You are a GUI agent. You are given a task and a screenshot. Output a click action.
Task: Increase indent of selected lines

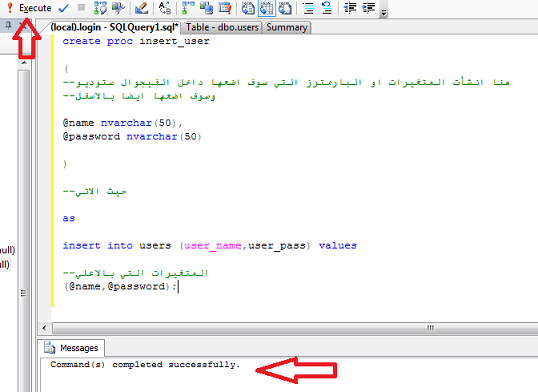tap(369, 8)
